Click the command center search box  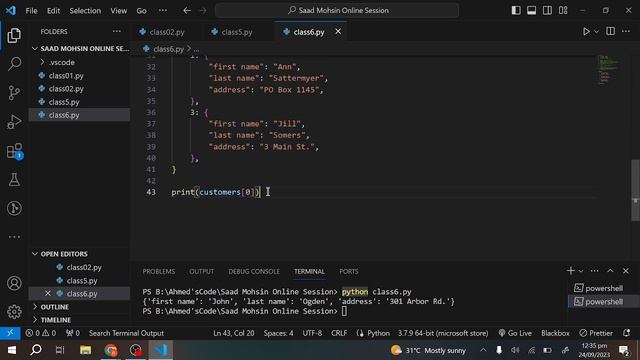click(x=337, y=10)
